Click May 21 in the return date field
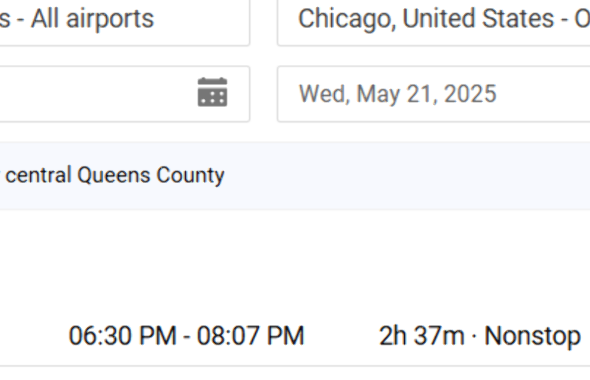Screen dimensions: 590x380 397,94
